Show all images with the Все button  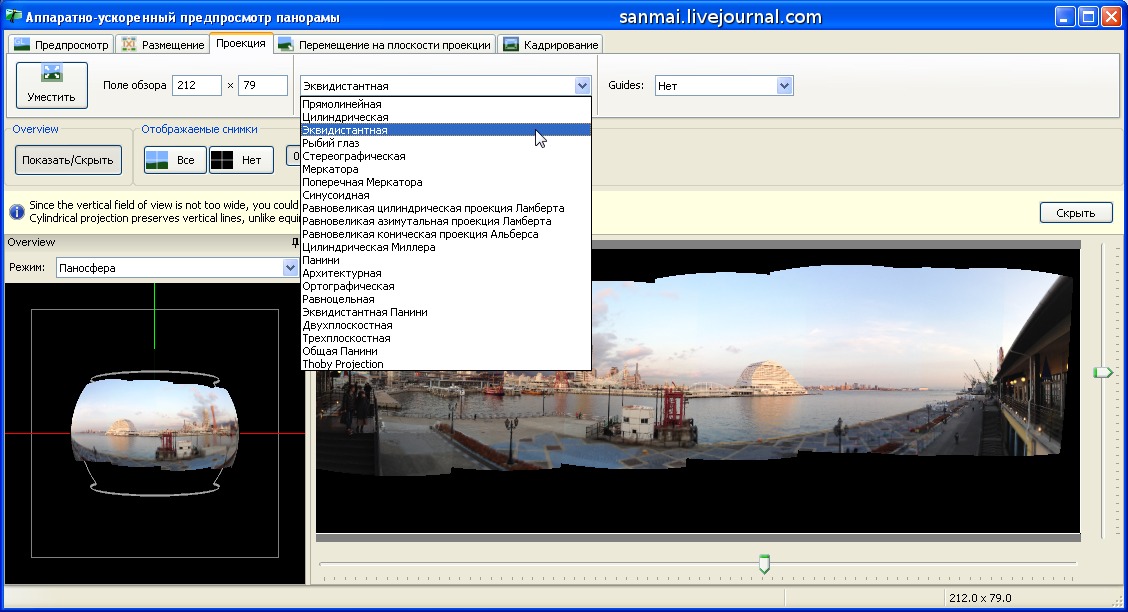point(175,160)
